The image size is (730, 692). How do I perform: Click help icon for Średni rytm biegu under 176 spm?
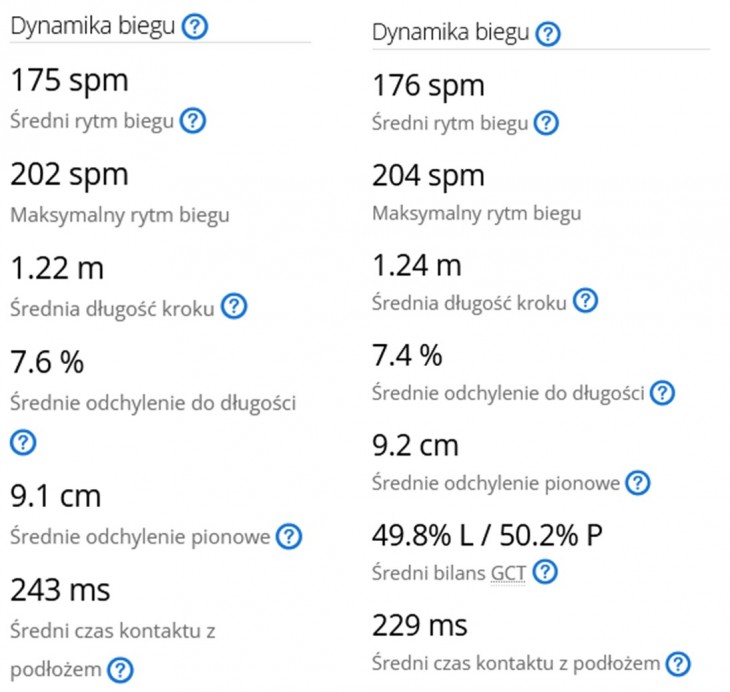546,123
